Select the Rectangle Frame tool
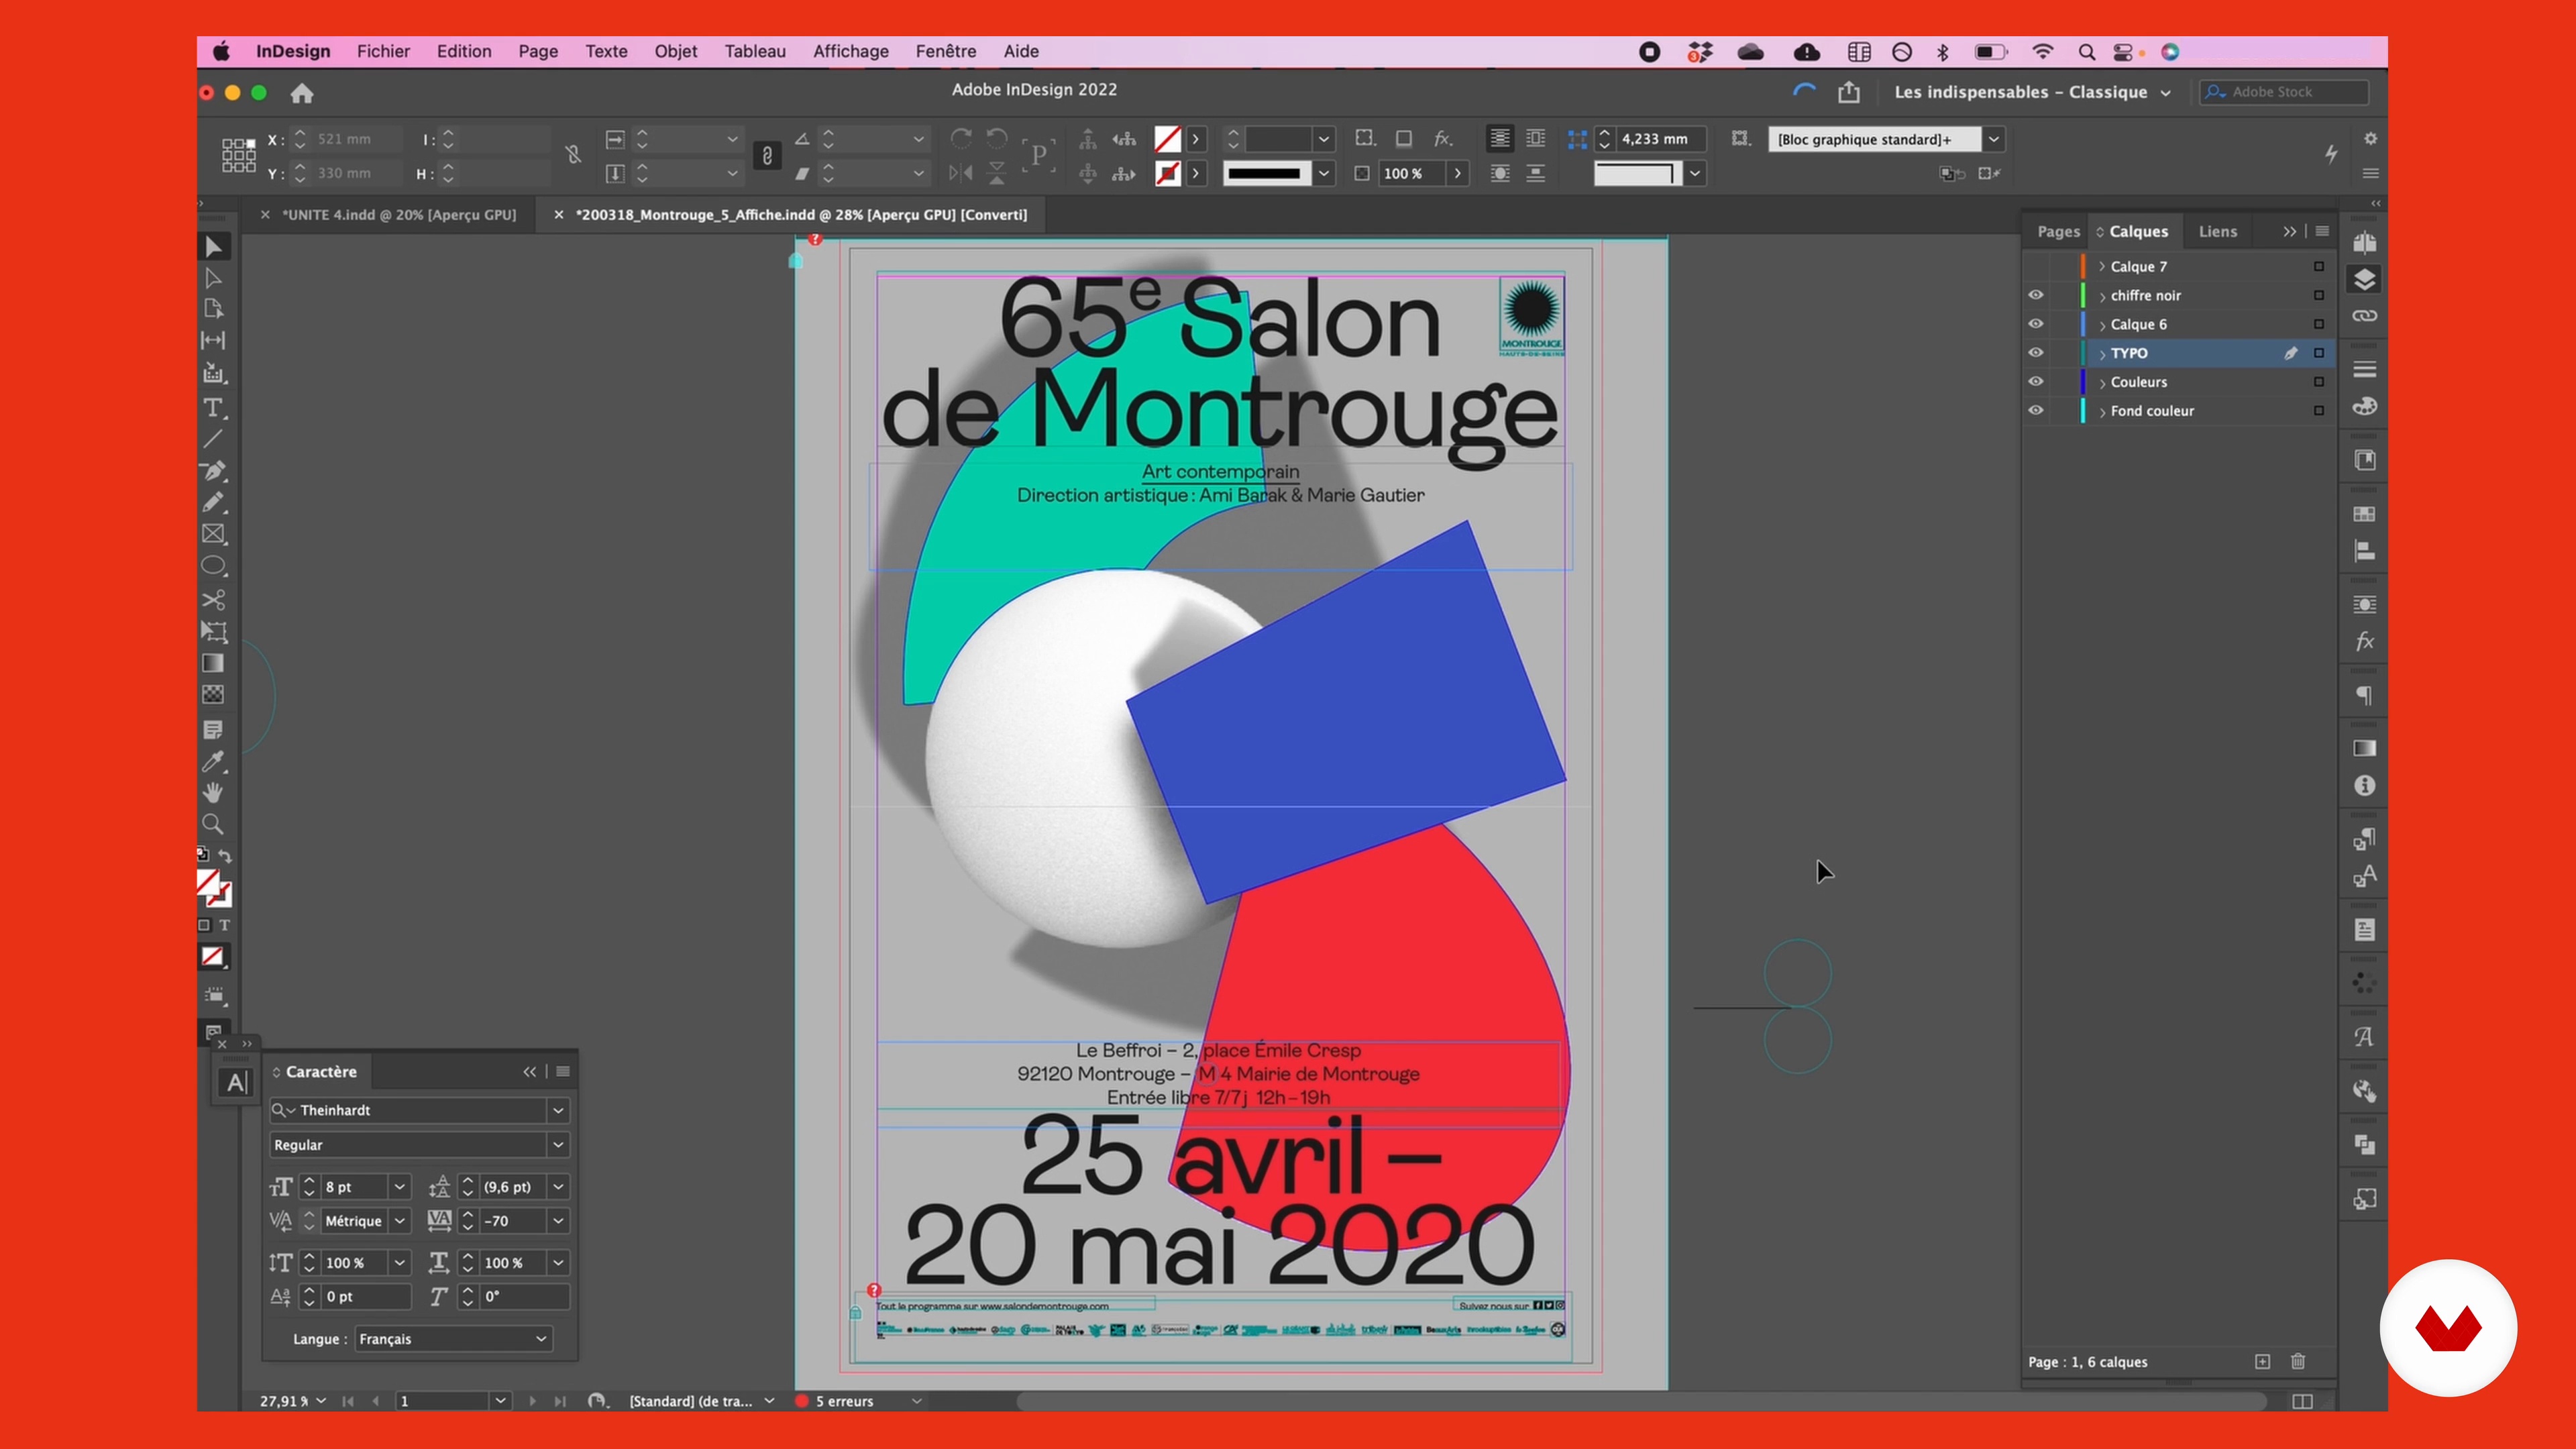This screenshot has width=2576, height=1449. coord(213,534)
